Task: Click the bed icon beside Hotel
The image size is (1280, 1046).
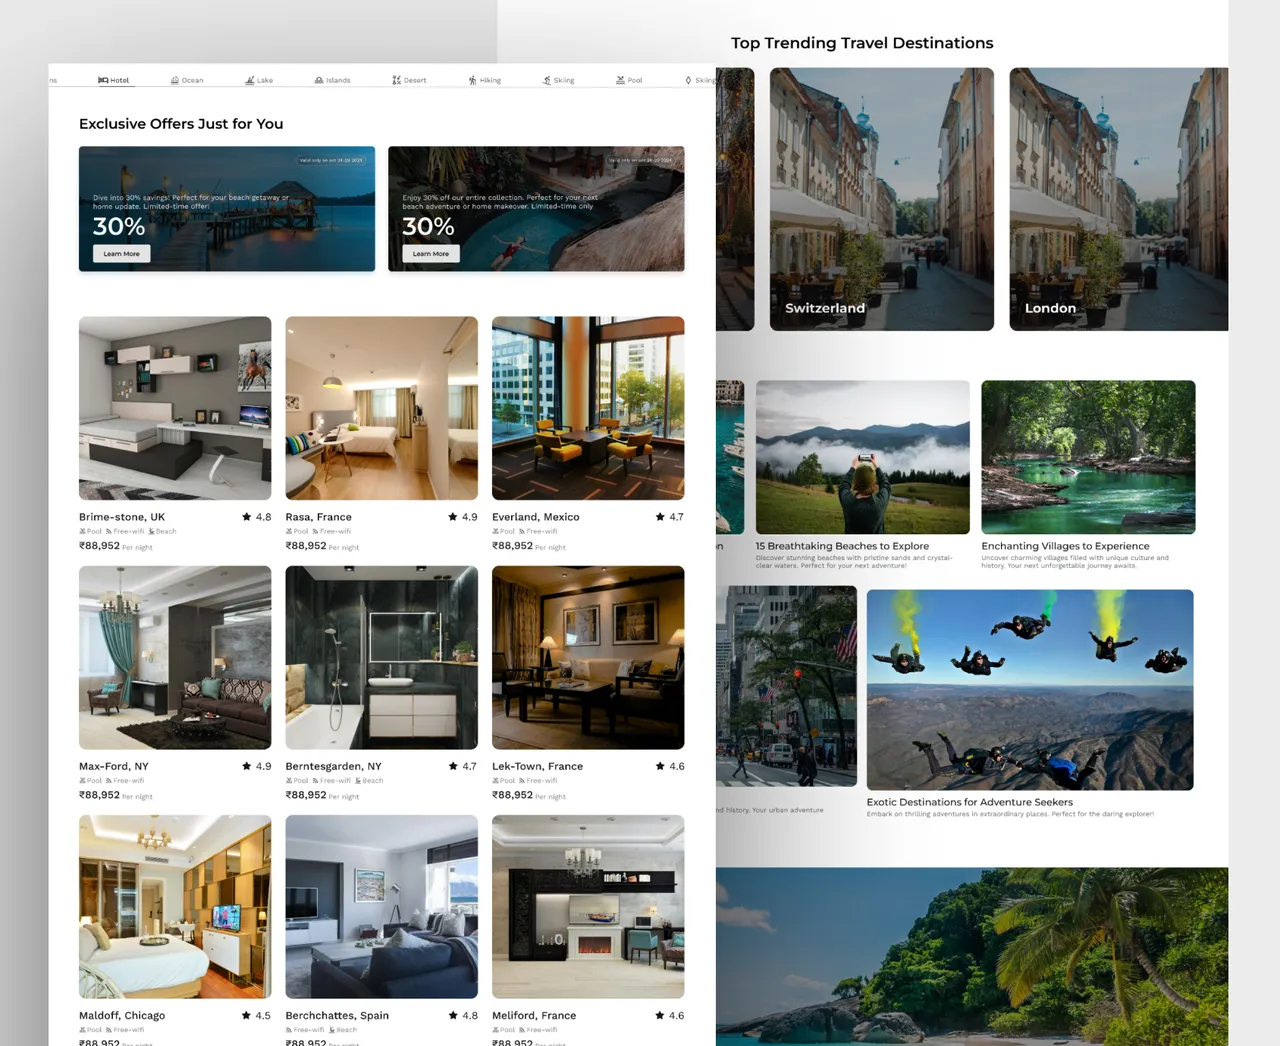Action: (103, 80)
